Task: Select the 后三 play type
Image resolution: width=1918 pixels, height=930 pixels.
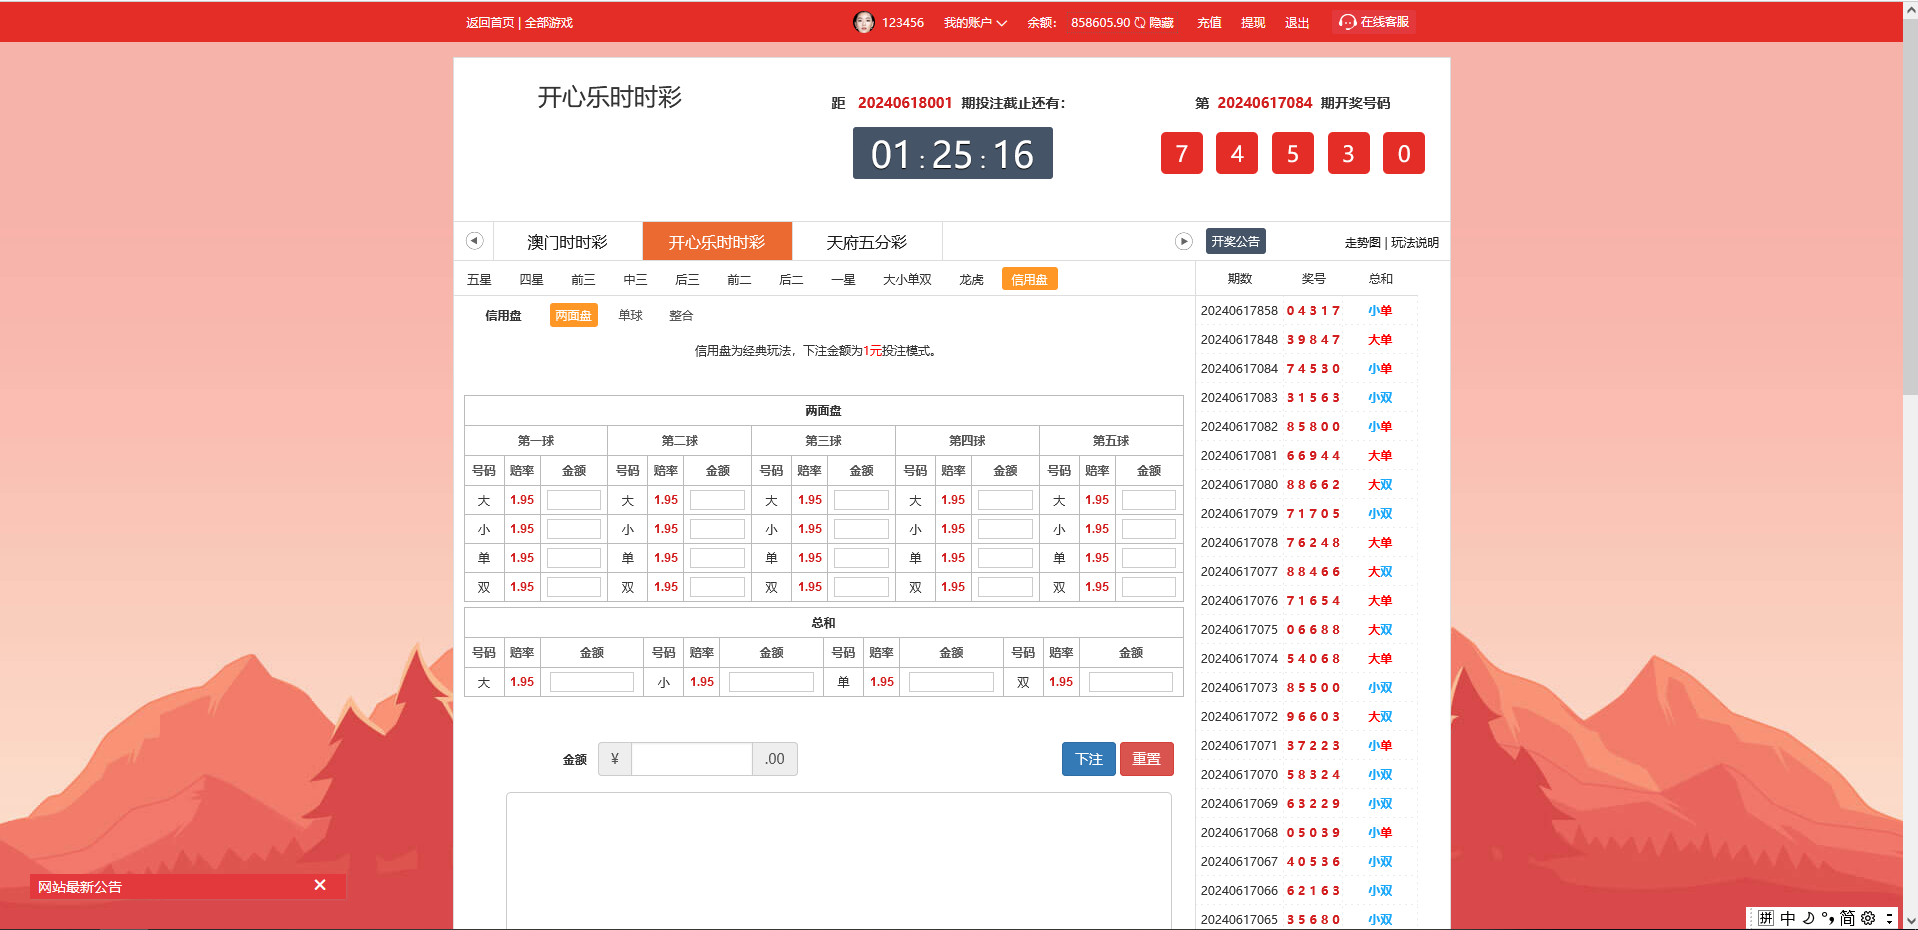Action: coord(687,279)
